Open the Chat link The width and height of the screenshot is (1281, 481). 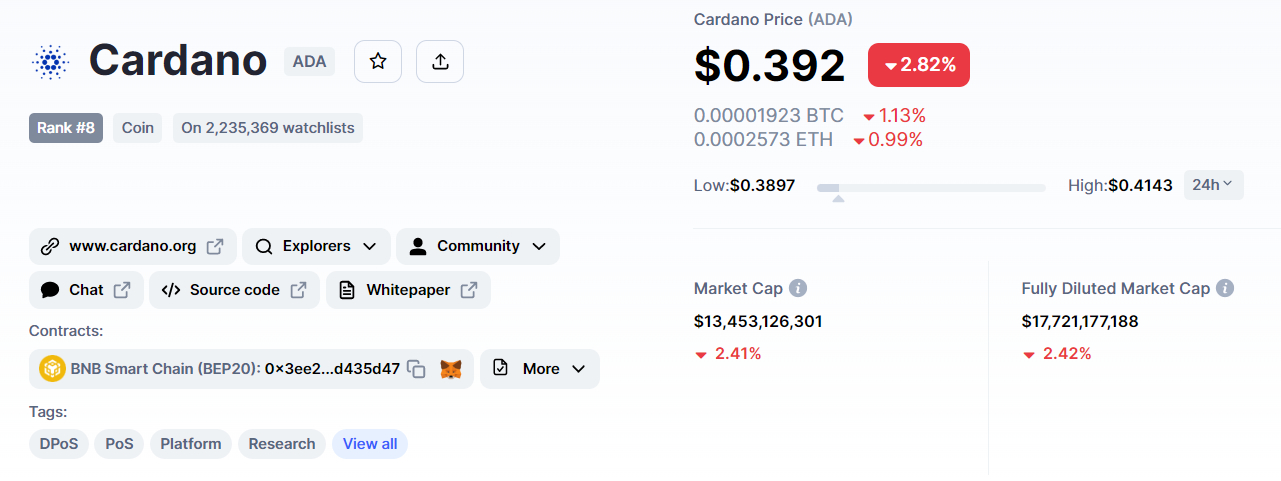click(86, 290)
